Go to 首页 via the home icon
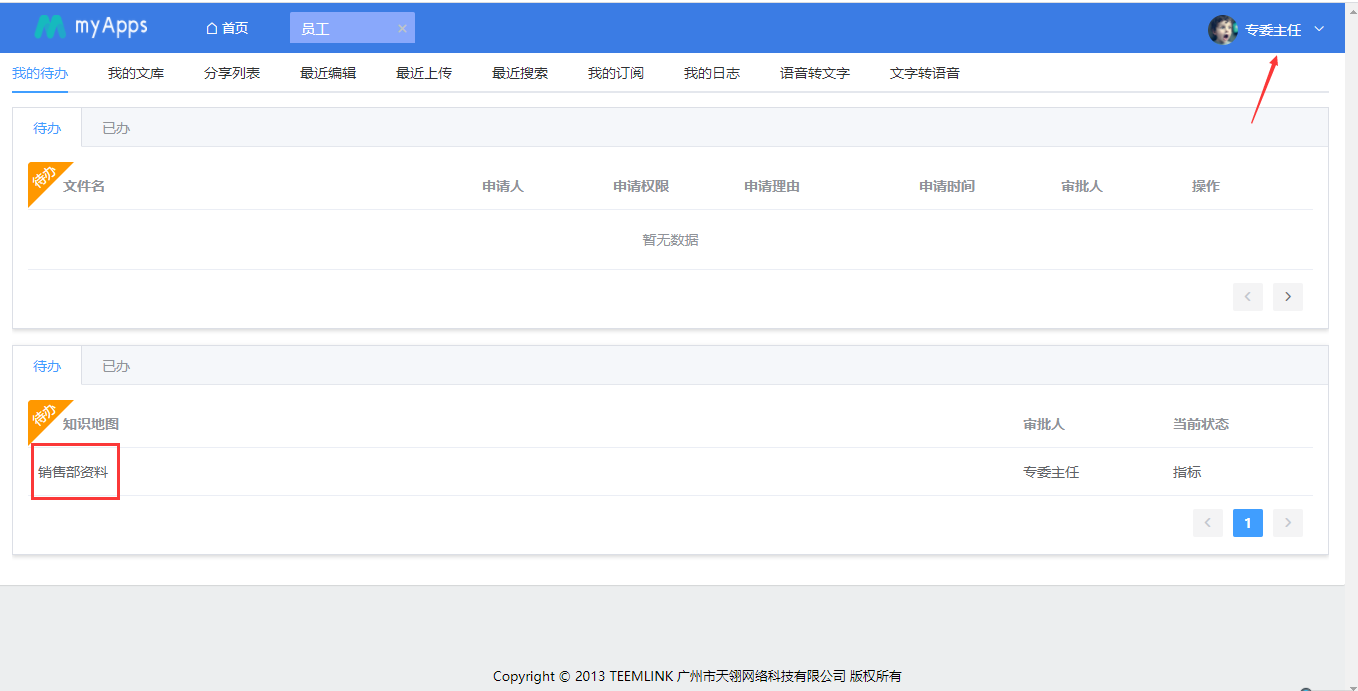 (x=212, y=28)
